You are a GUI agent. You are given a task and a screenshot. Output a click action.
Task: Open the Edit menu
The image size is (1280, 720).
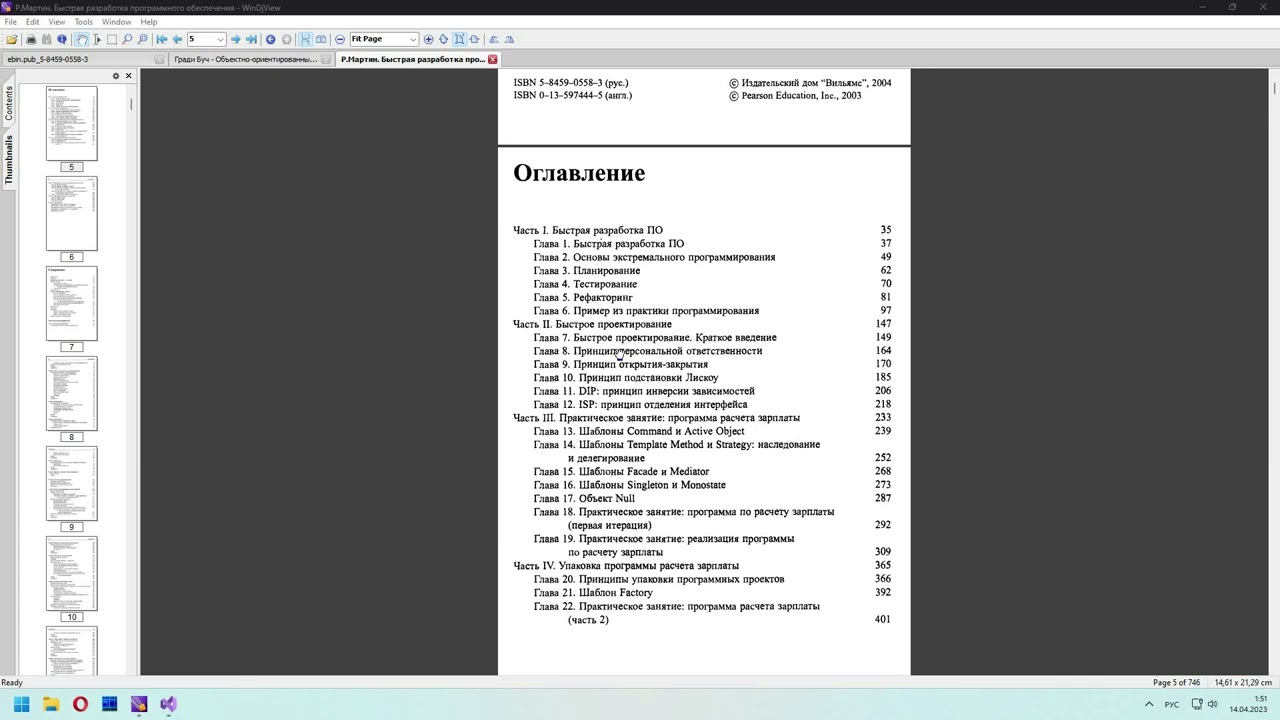click(x=33, y=22)
